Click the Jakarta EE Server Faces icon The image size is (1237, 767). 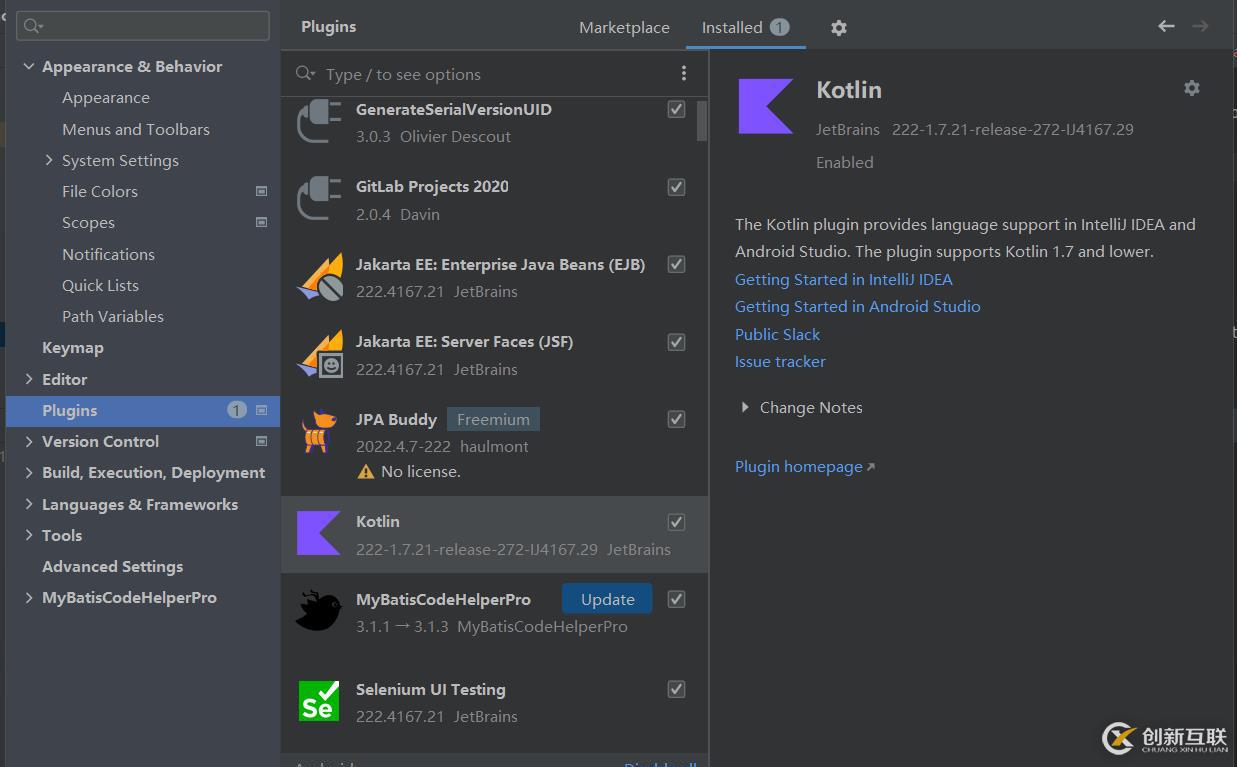pyautogui.click(x=321, y=354)
